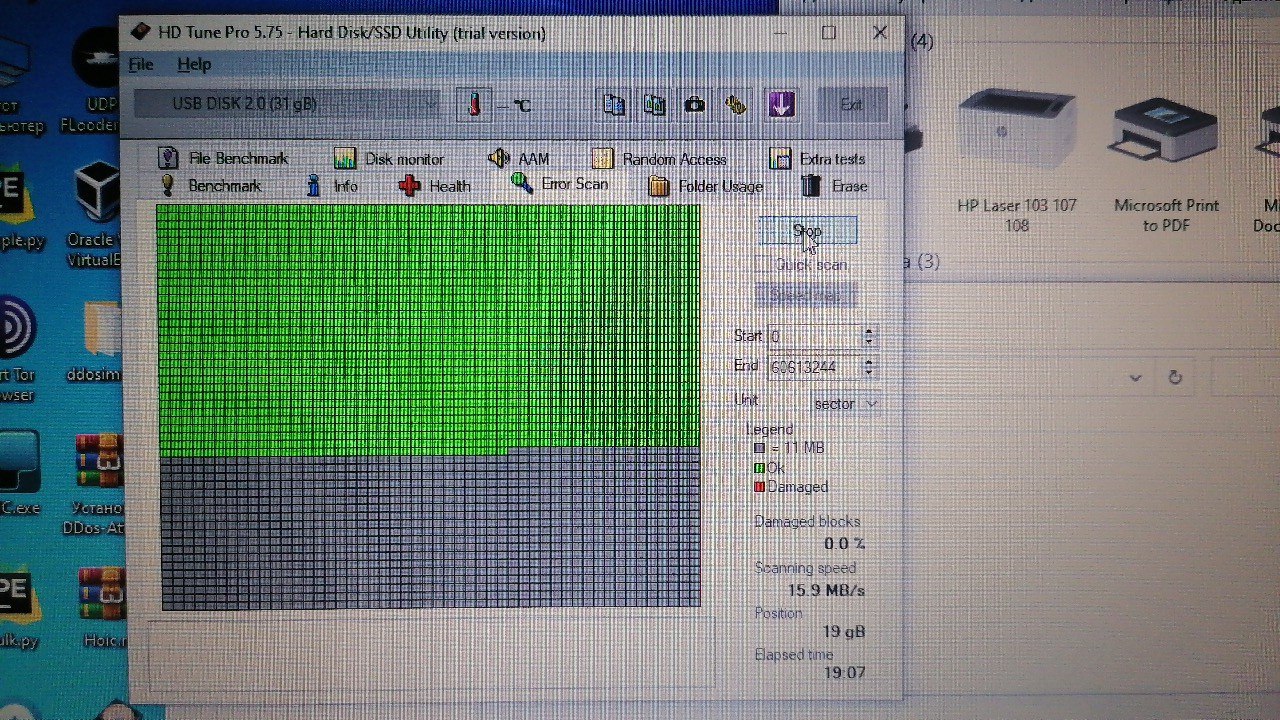Click the thermometer temperature indicator
The width and height of the screenshot is (1280, 720).
[475, 104]
